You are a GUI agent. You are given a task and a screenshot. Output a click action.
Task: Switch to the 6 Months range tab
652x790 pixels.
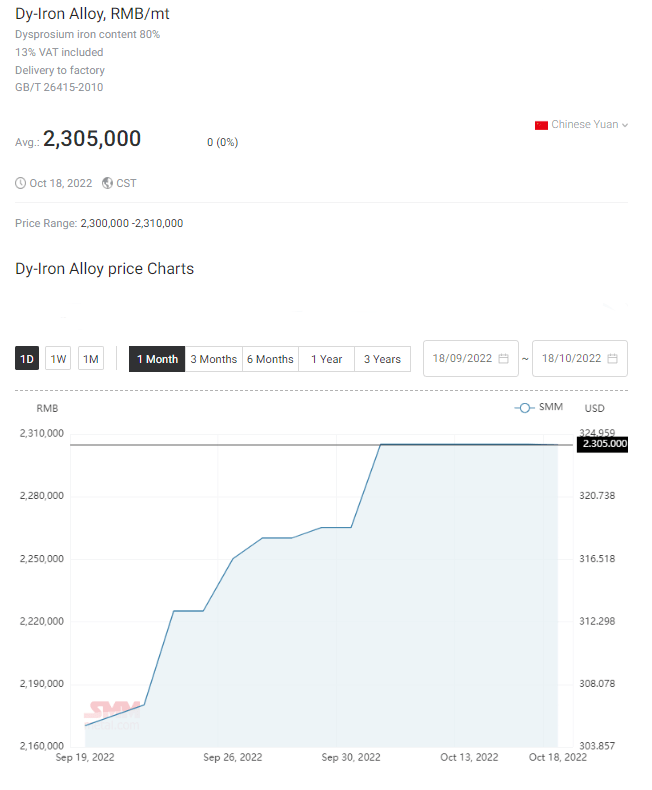click(271, 359)
